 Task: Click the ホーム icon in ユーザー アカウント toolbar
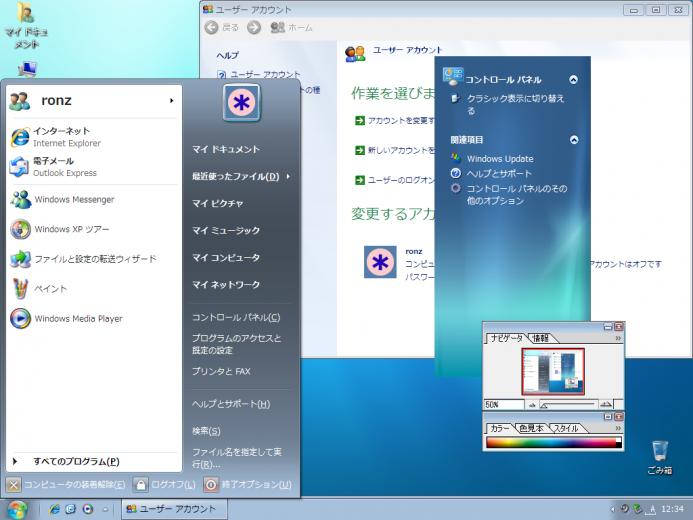point(278,27)
